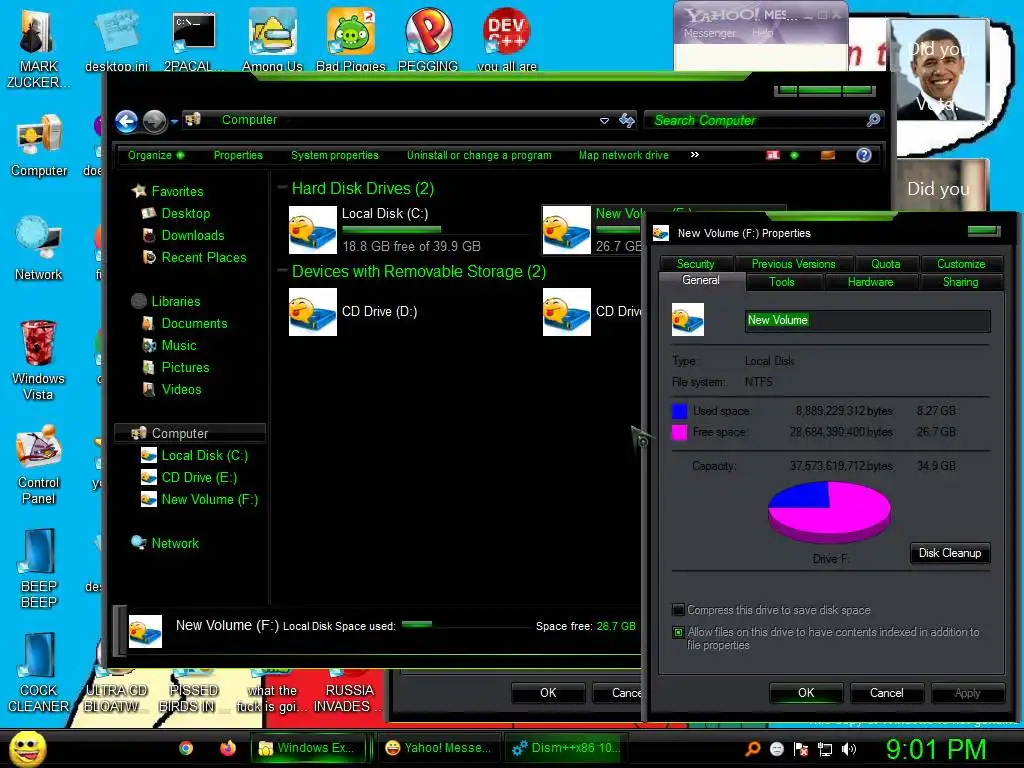Screen dimensions: 1024x768
Task: Open the Organize menu
Action: click(x=155, y=155)
